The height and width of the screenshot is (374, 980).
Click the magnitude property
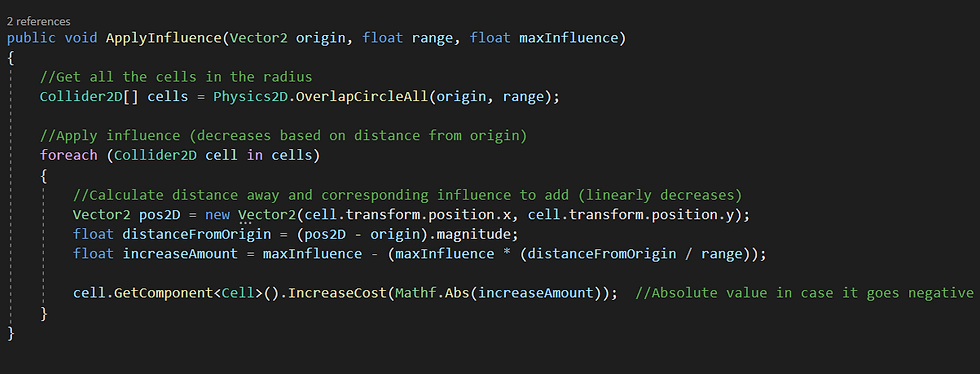tap(482, 235)
